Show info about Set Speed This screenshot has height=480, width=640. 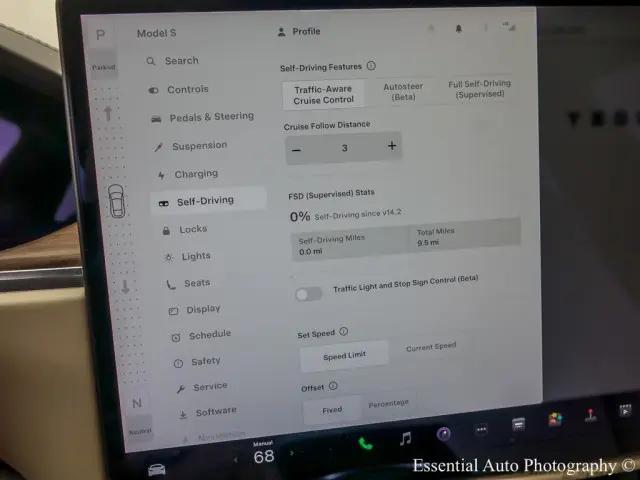point(344,331)
